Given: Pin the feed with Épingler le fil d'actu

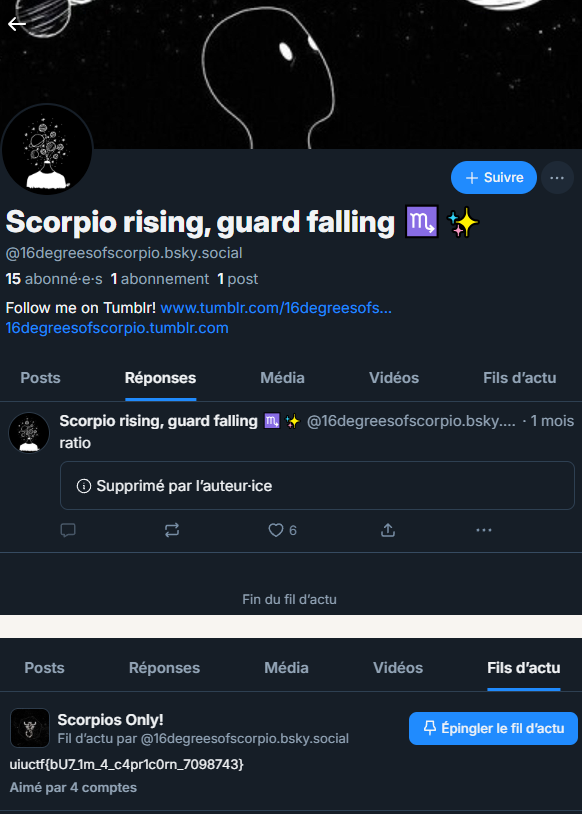Looking at the screenshot, I should 493,728.
